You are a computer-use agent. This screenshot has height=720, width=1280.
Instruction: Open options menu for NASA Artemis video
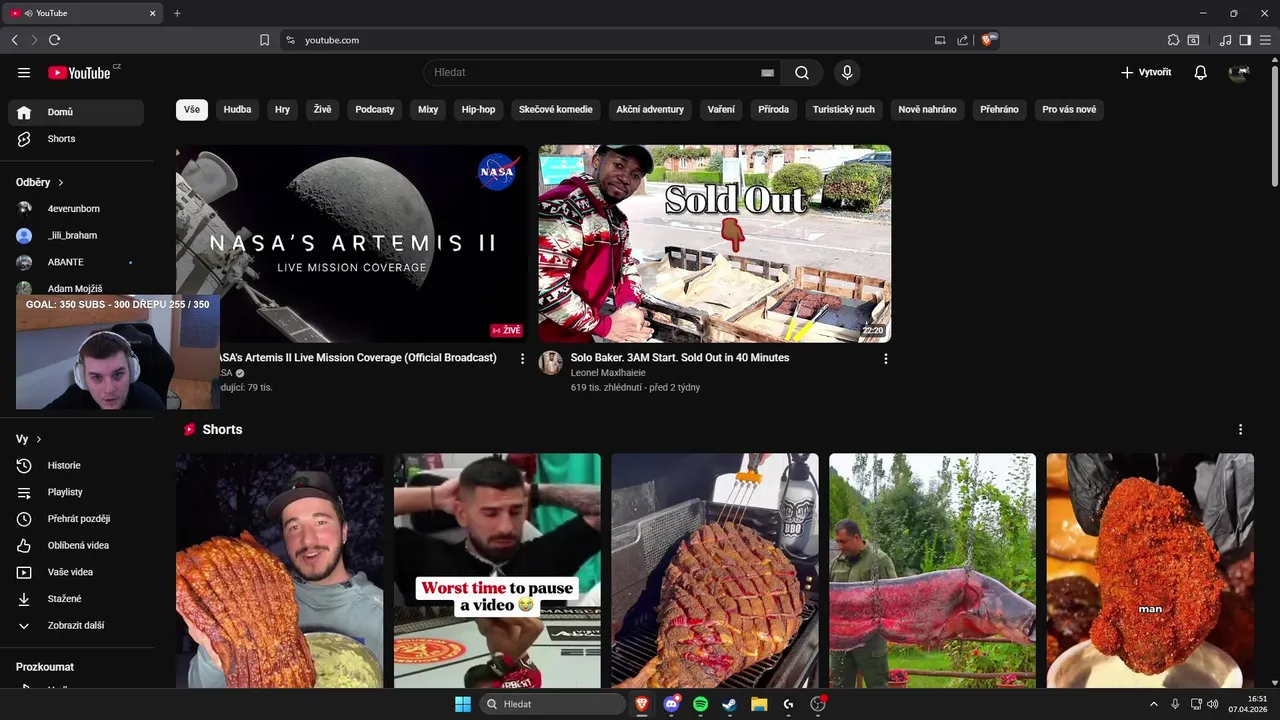522,358
